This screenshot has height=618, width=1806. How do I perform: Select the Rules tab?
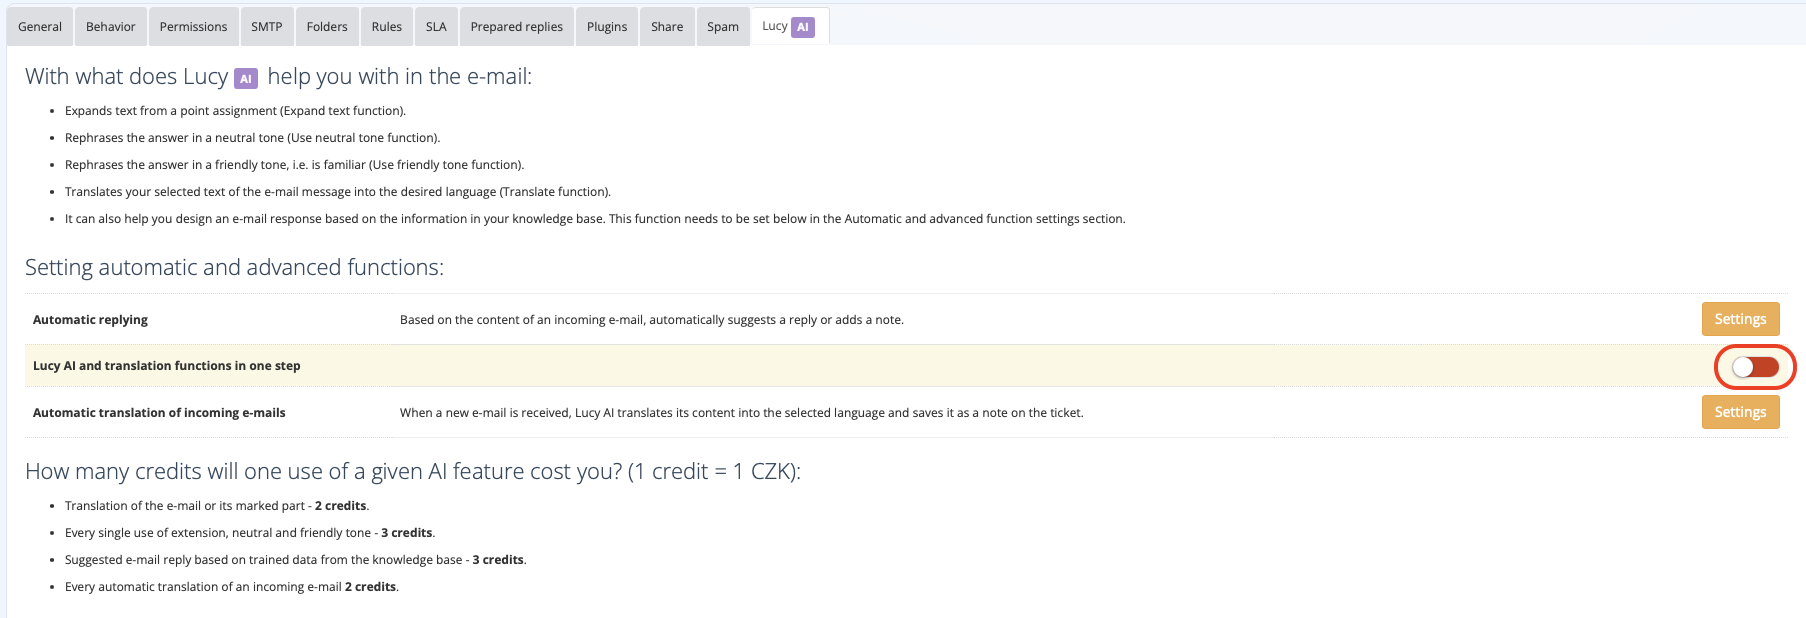387,27
